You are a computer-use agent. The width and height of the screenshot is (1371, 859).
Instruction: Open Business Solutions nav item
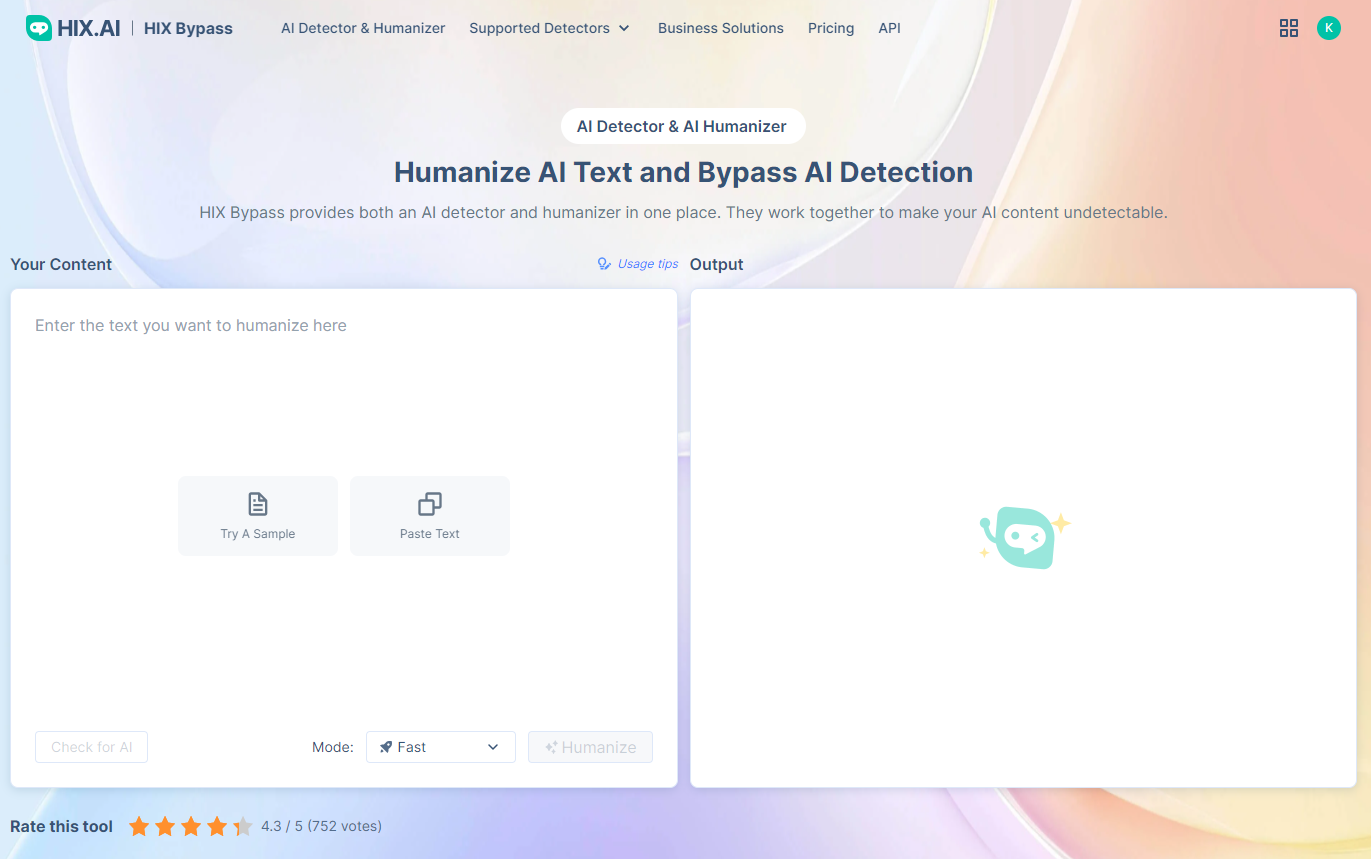721,28
